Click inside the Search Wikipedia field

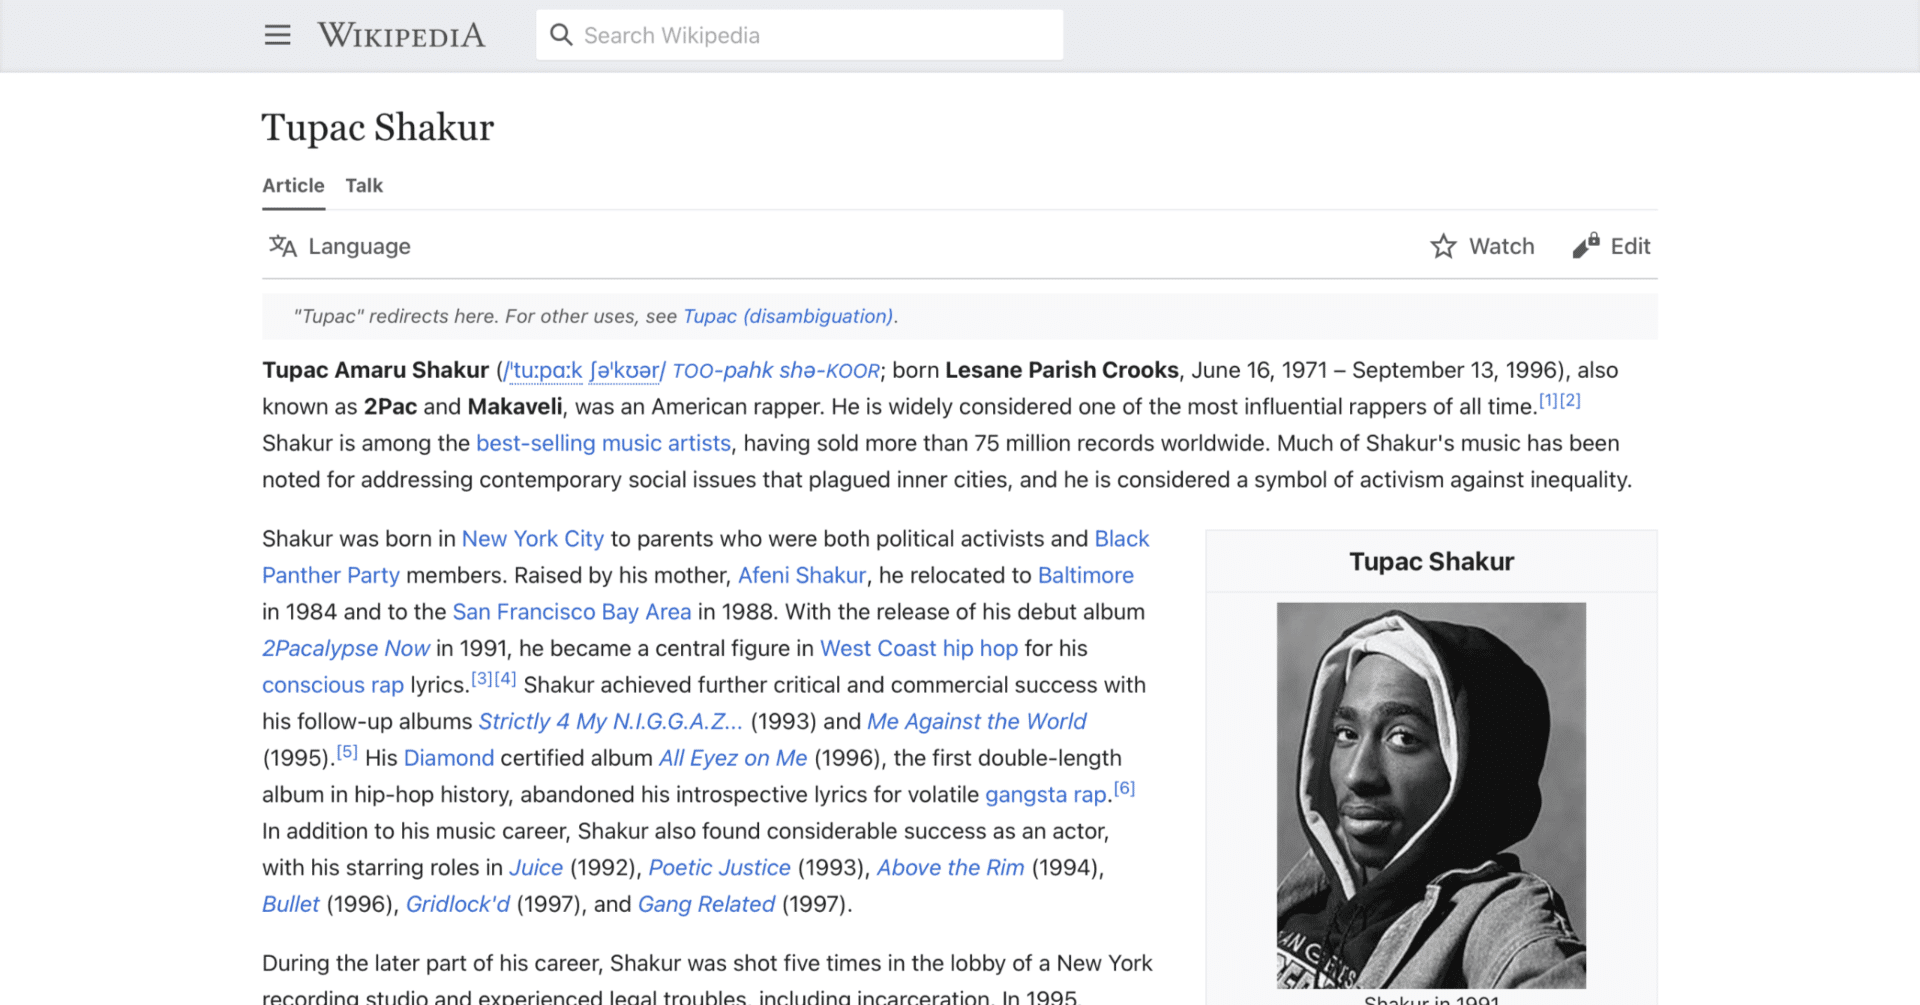(800, 34)
